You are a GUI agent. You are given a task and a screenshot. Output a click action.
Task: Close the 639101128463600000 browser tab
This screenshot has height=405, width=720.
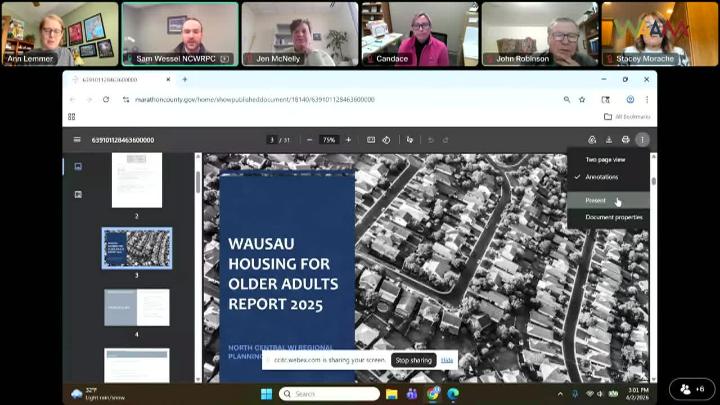pyautogui.click(x=168, y=79)
